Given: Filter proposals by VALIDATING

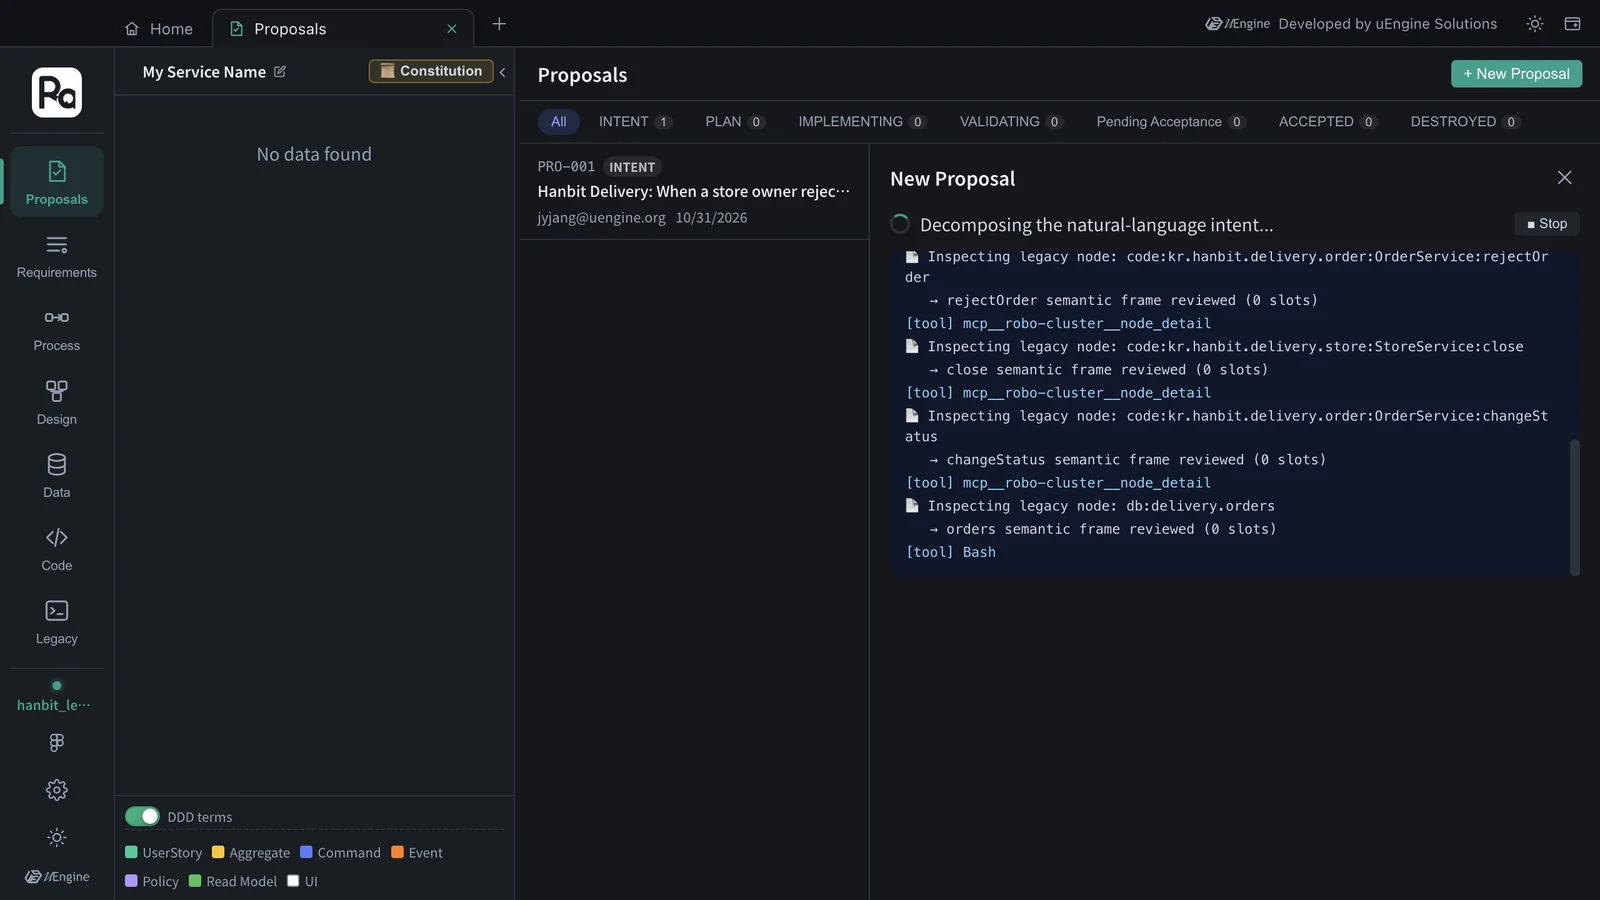Looking at the screenshot, I should [x=1011, y=122].
